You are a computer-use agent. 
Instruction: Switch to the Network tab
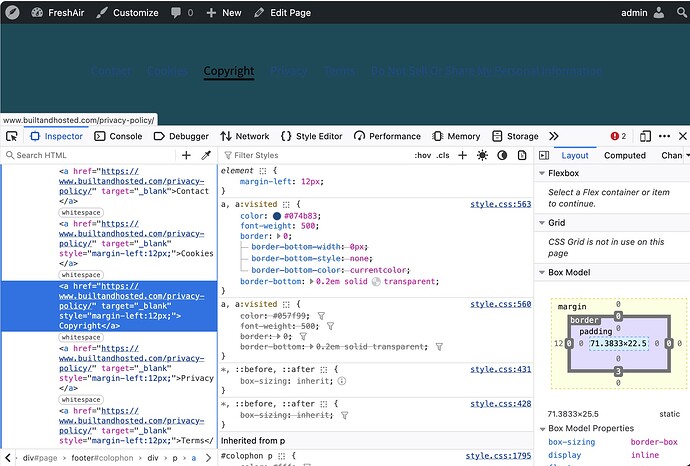click(x=245, y=136)
